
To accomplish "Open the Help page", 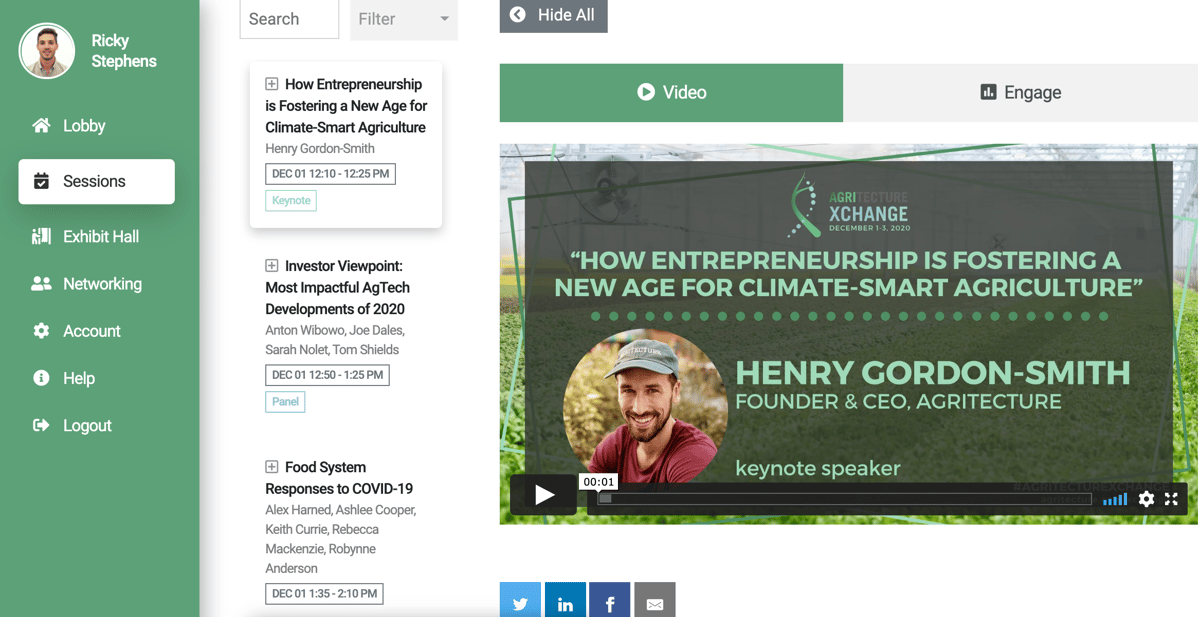I will pyautogui.click(x=79, y=378).
